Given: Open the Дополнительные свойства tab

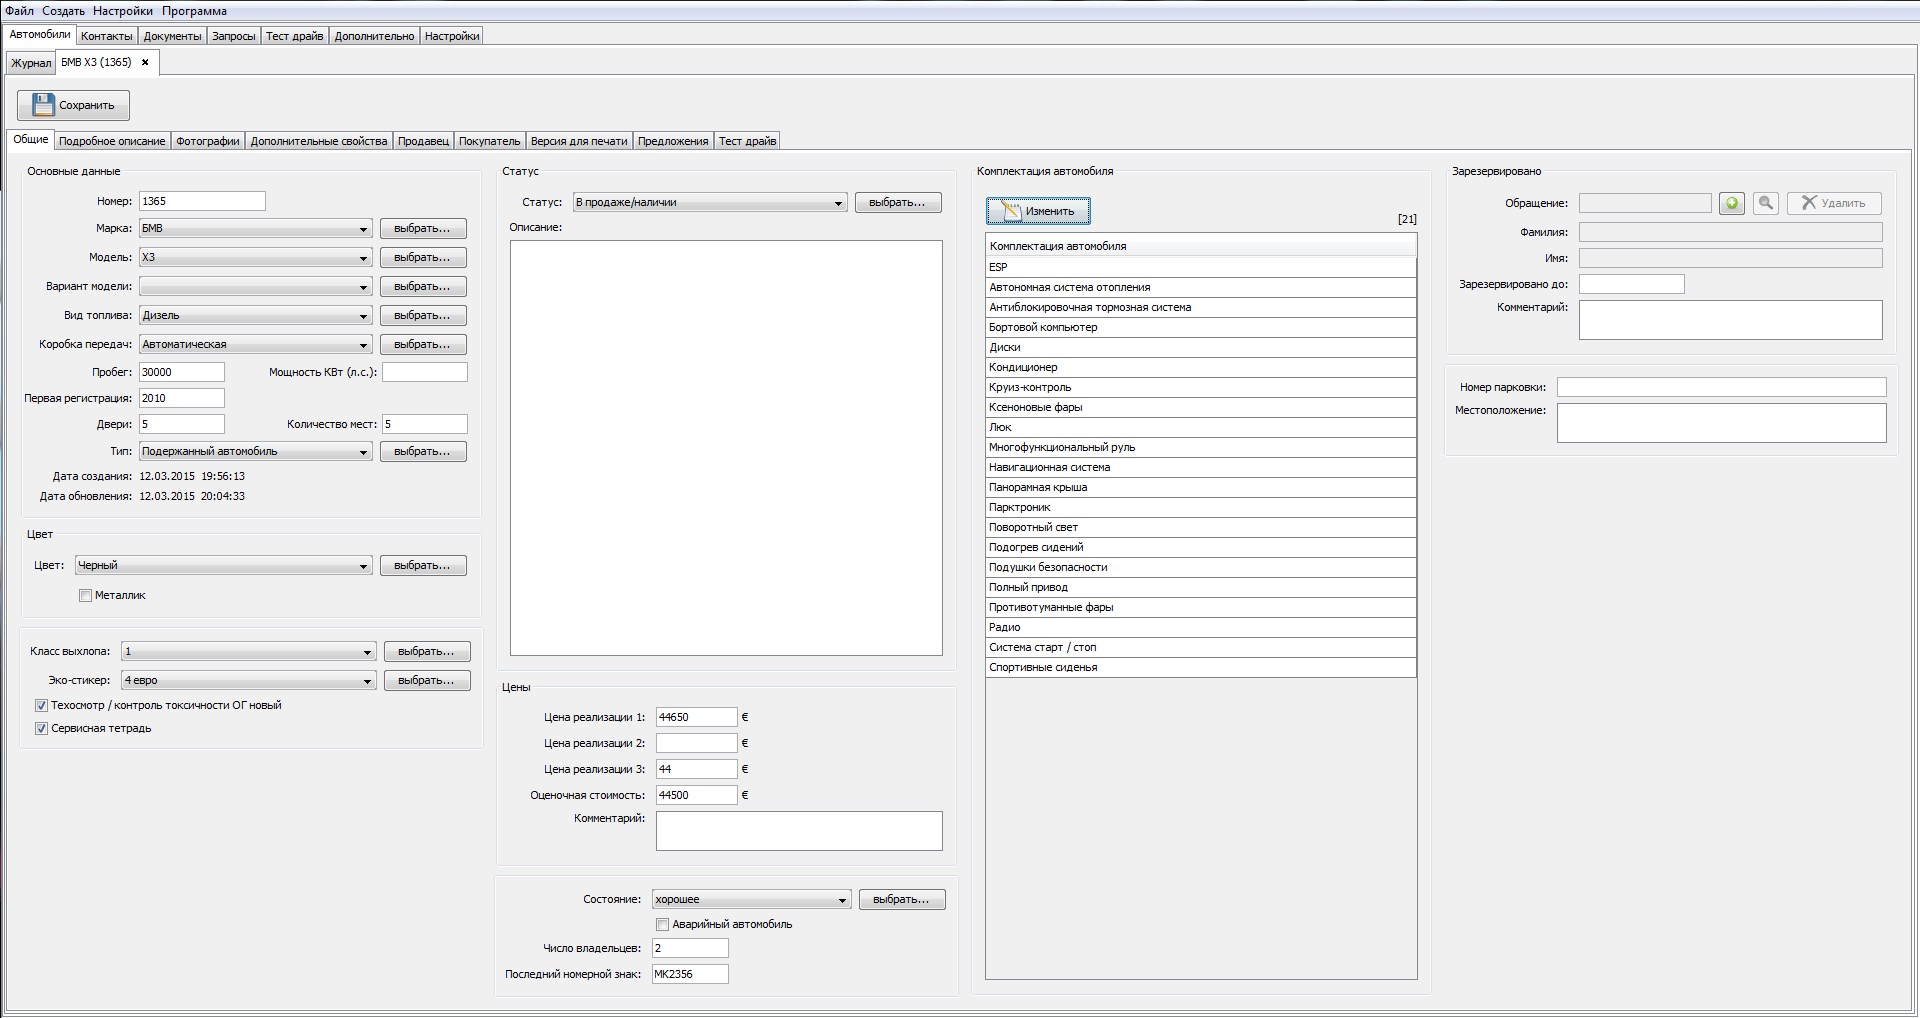Looking at the screenshot, I should pos(319,141).
